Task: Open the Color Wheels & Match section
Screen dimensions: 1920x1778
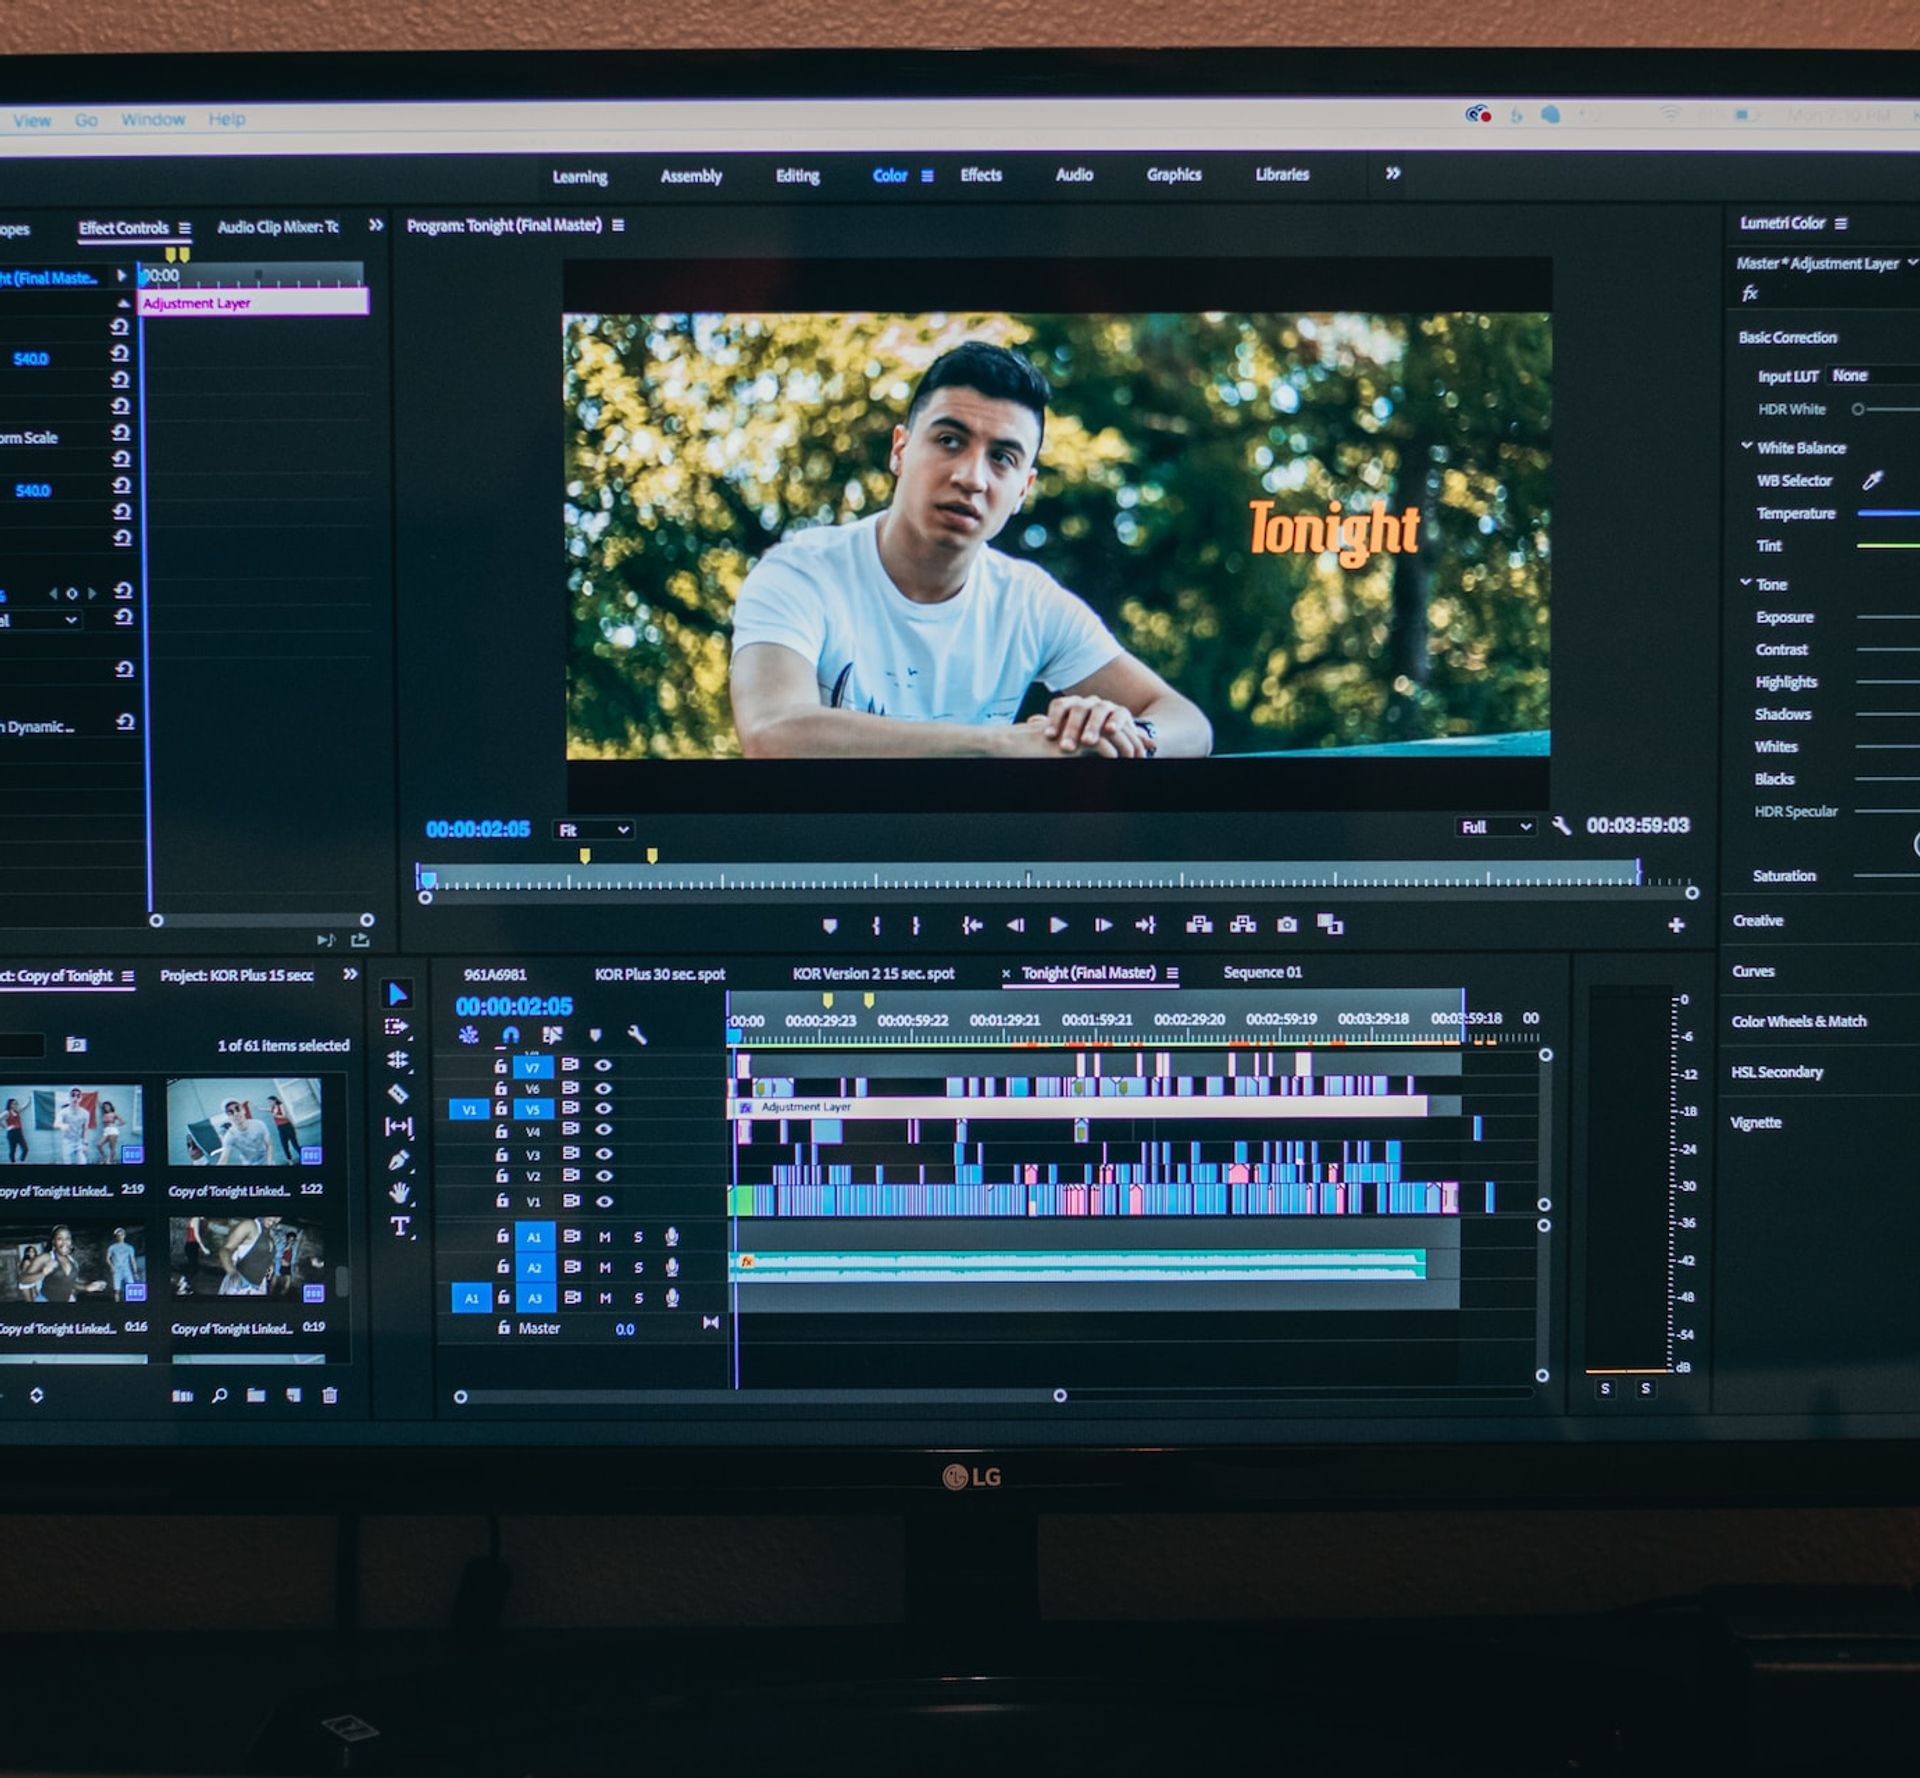Action: 1798,1020
